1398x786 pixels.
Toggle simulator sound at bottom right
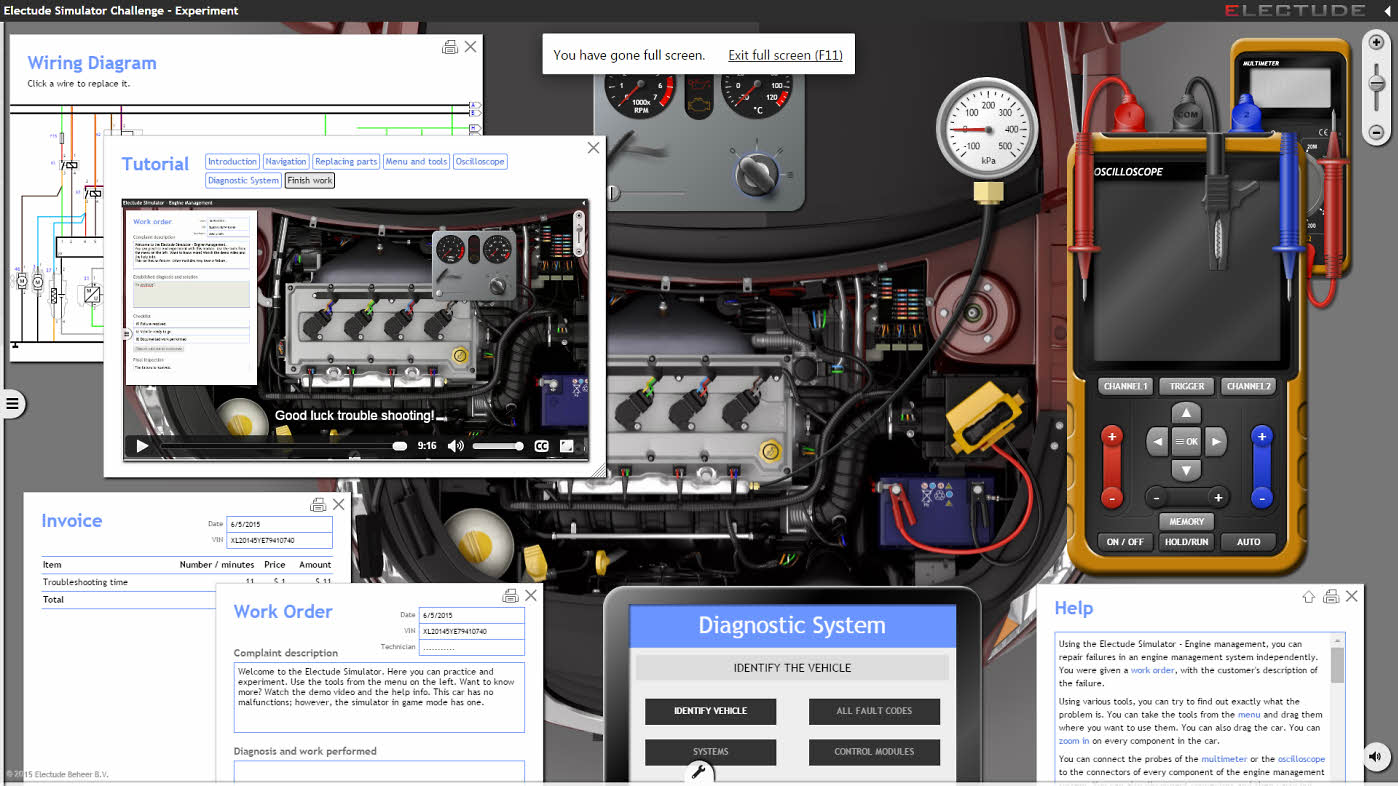point(1376,756)
